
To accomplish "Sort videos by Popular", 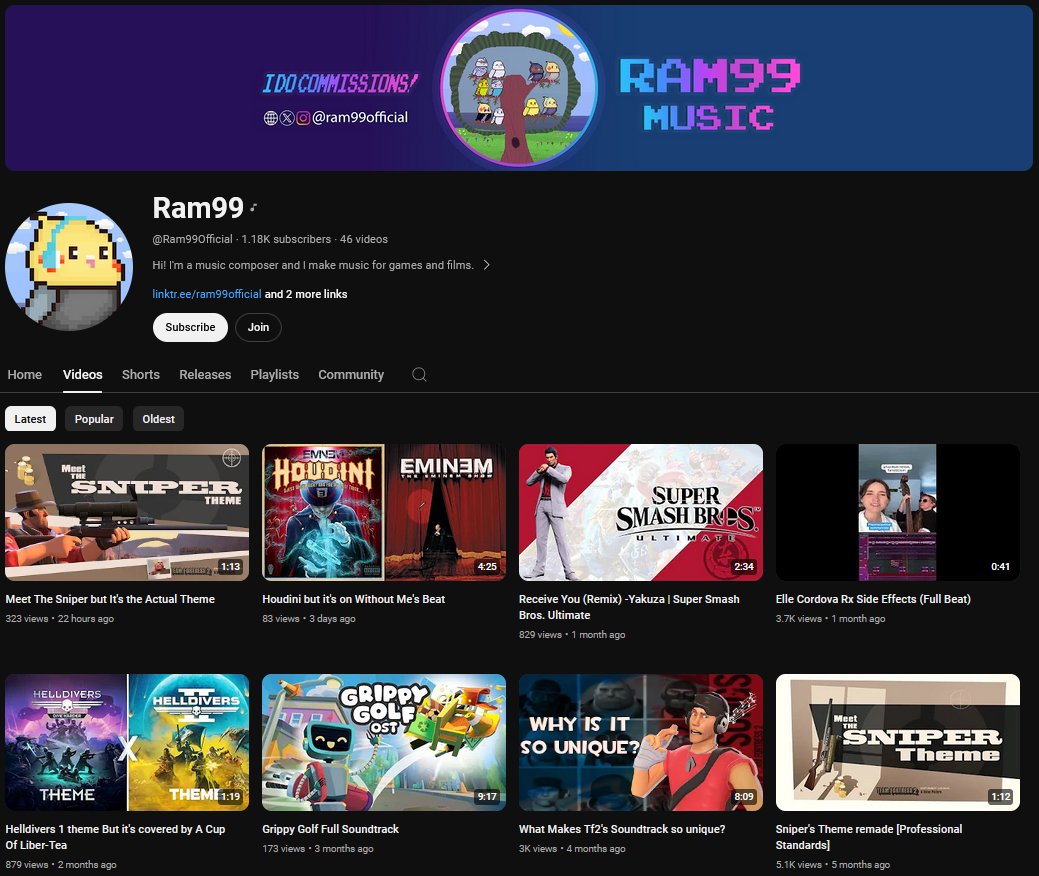I will tap(94, 419).
